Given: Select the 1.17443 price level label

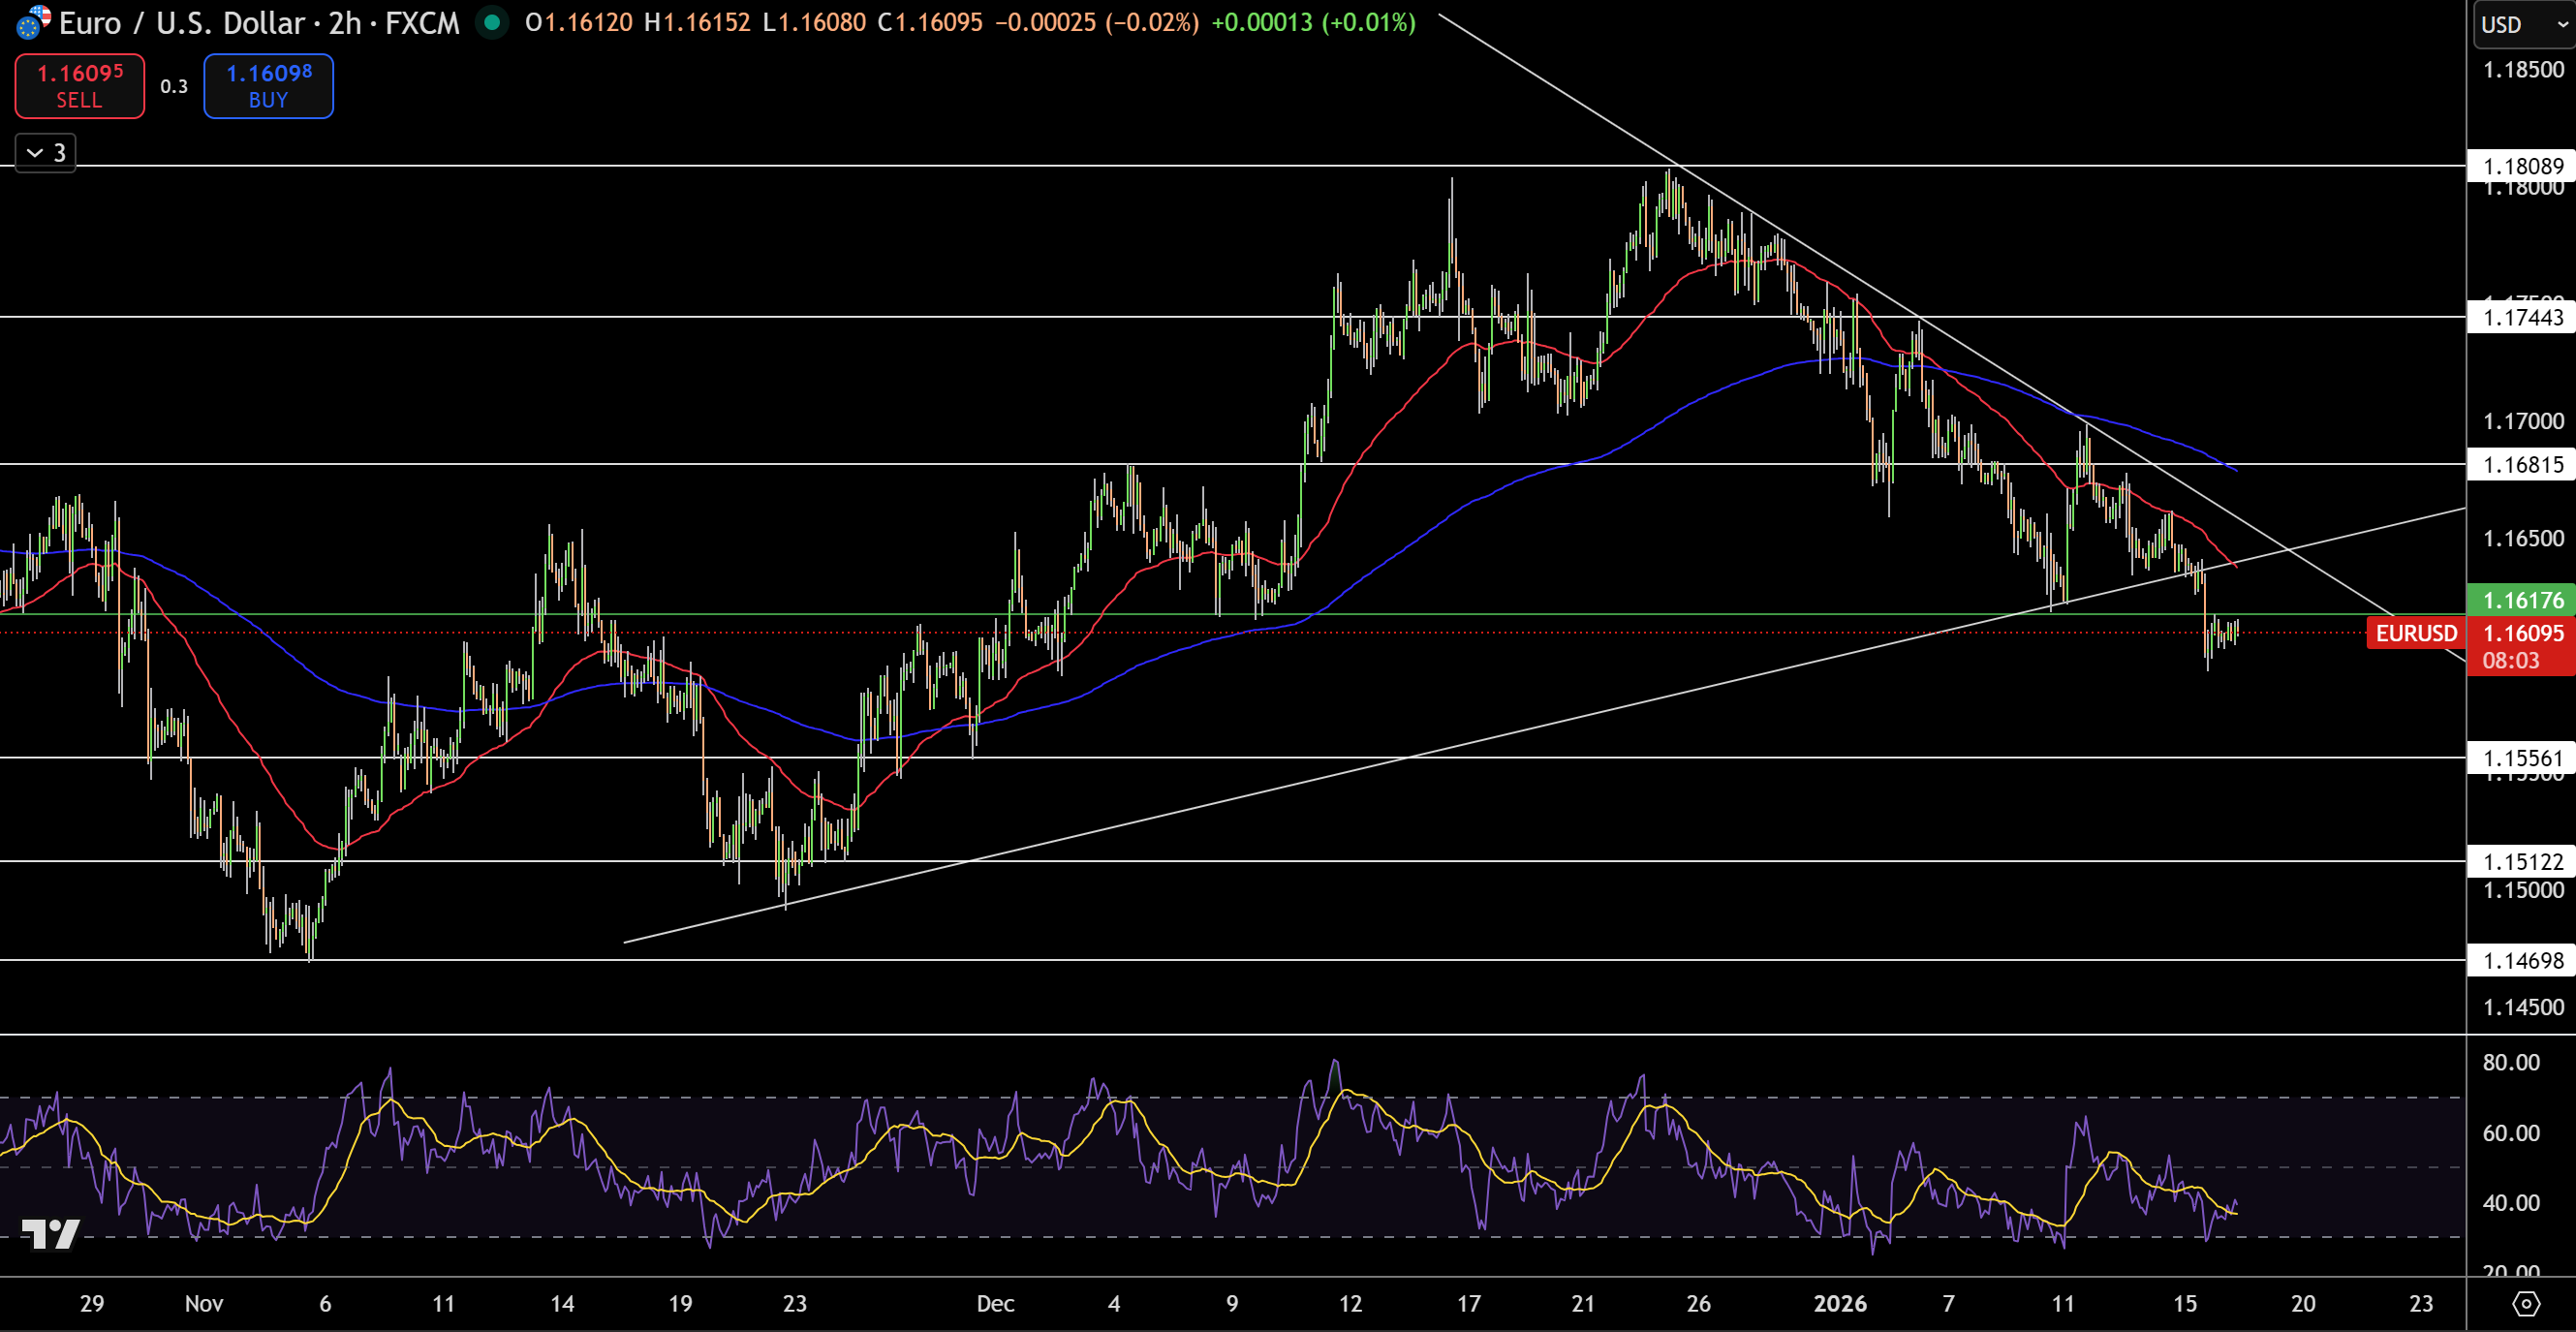Looking at the screenshot, I should [x=2522, y=317].
